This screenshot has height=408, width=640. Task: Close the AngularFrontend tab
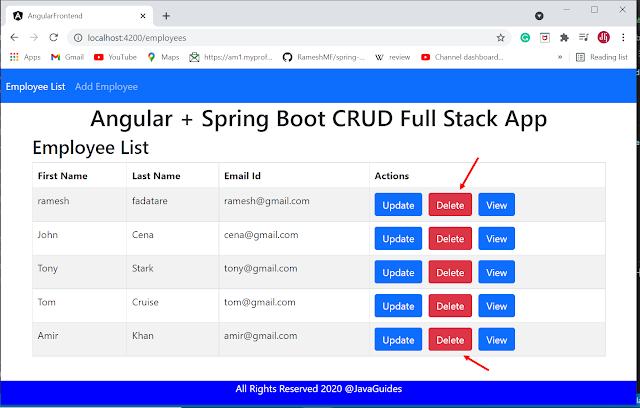tap(143, 16)
